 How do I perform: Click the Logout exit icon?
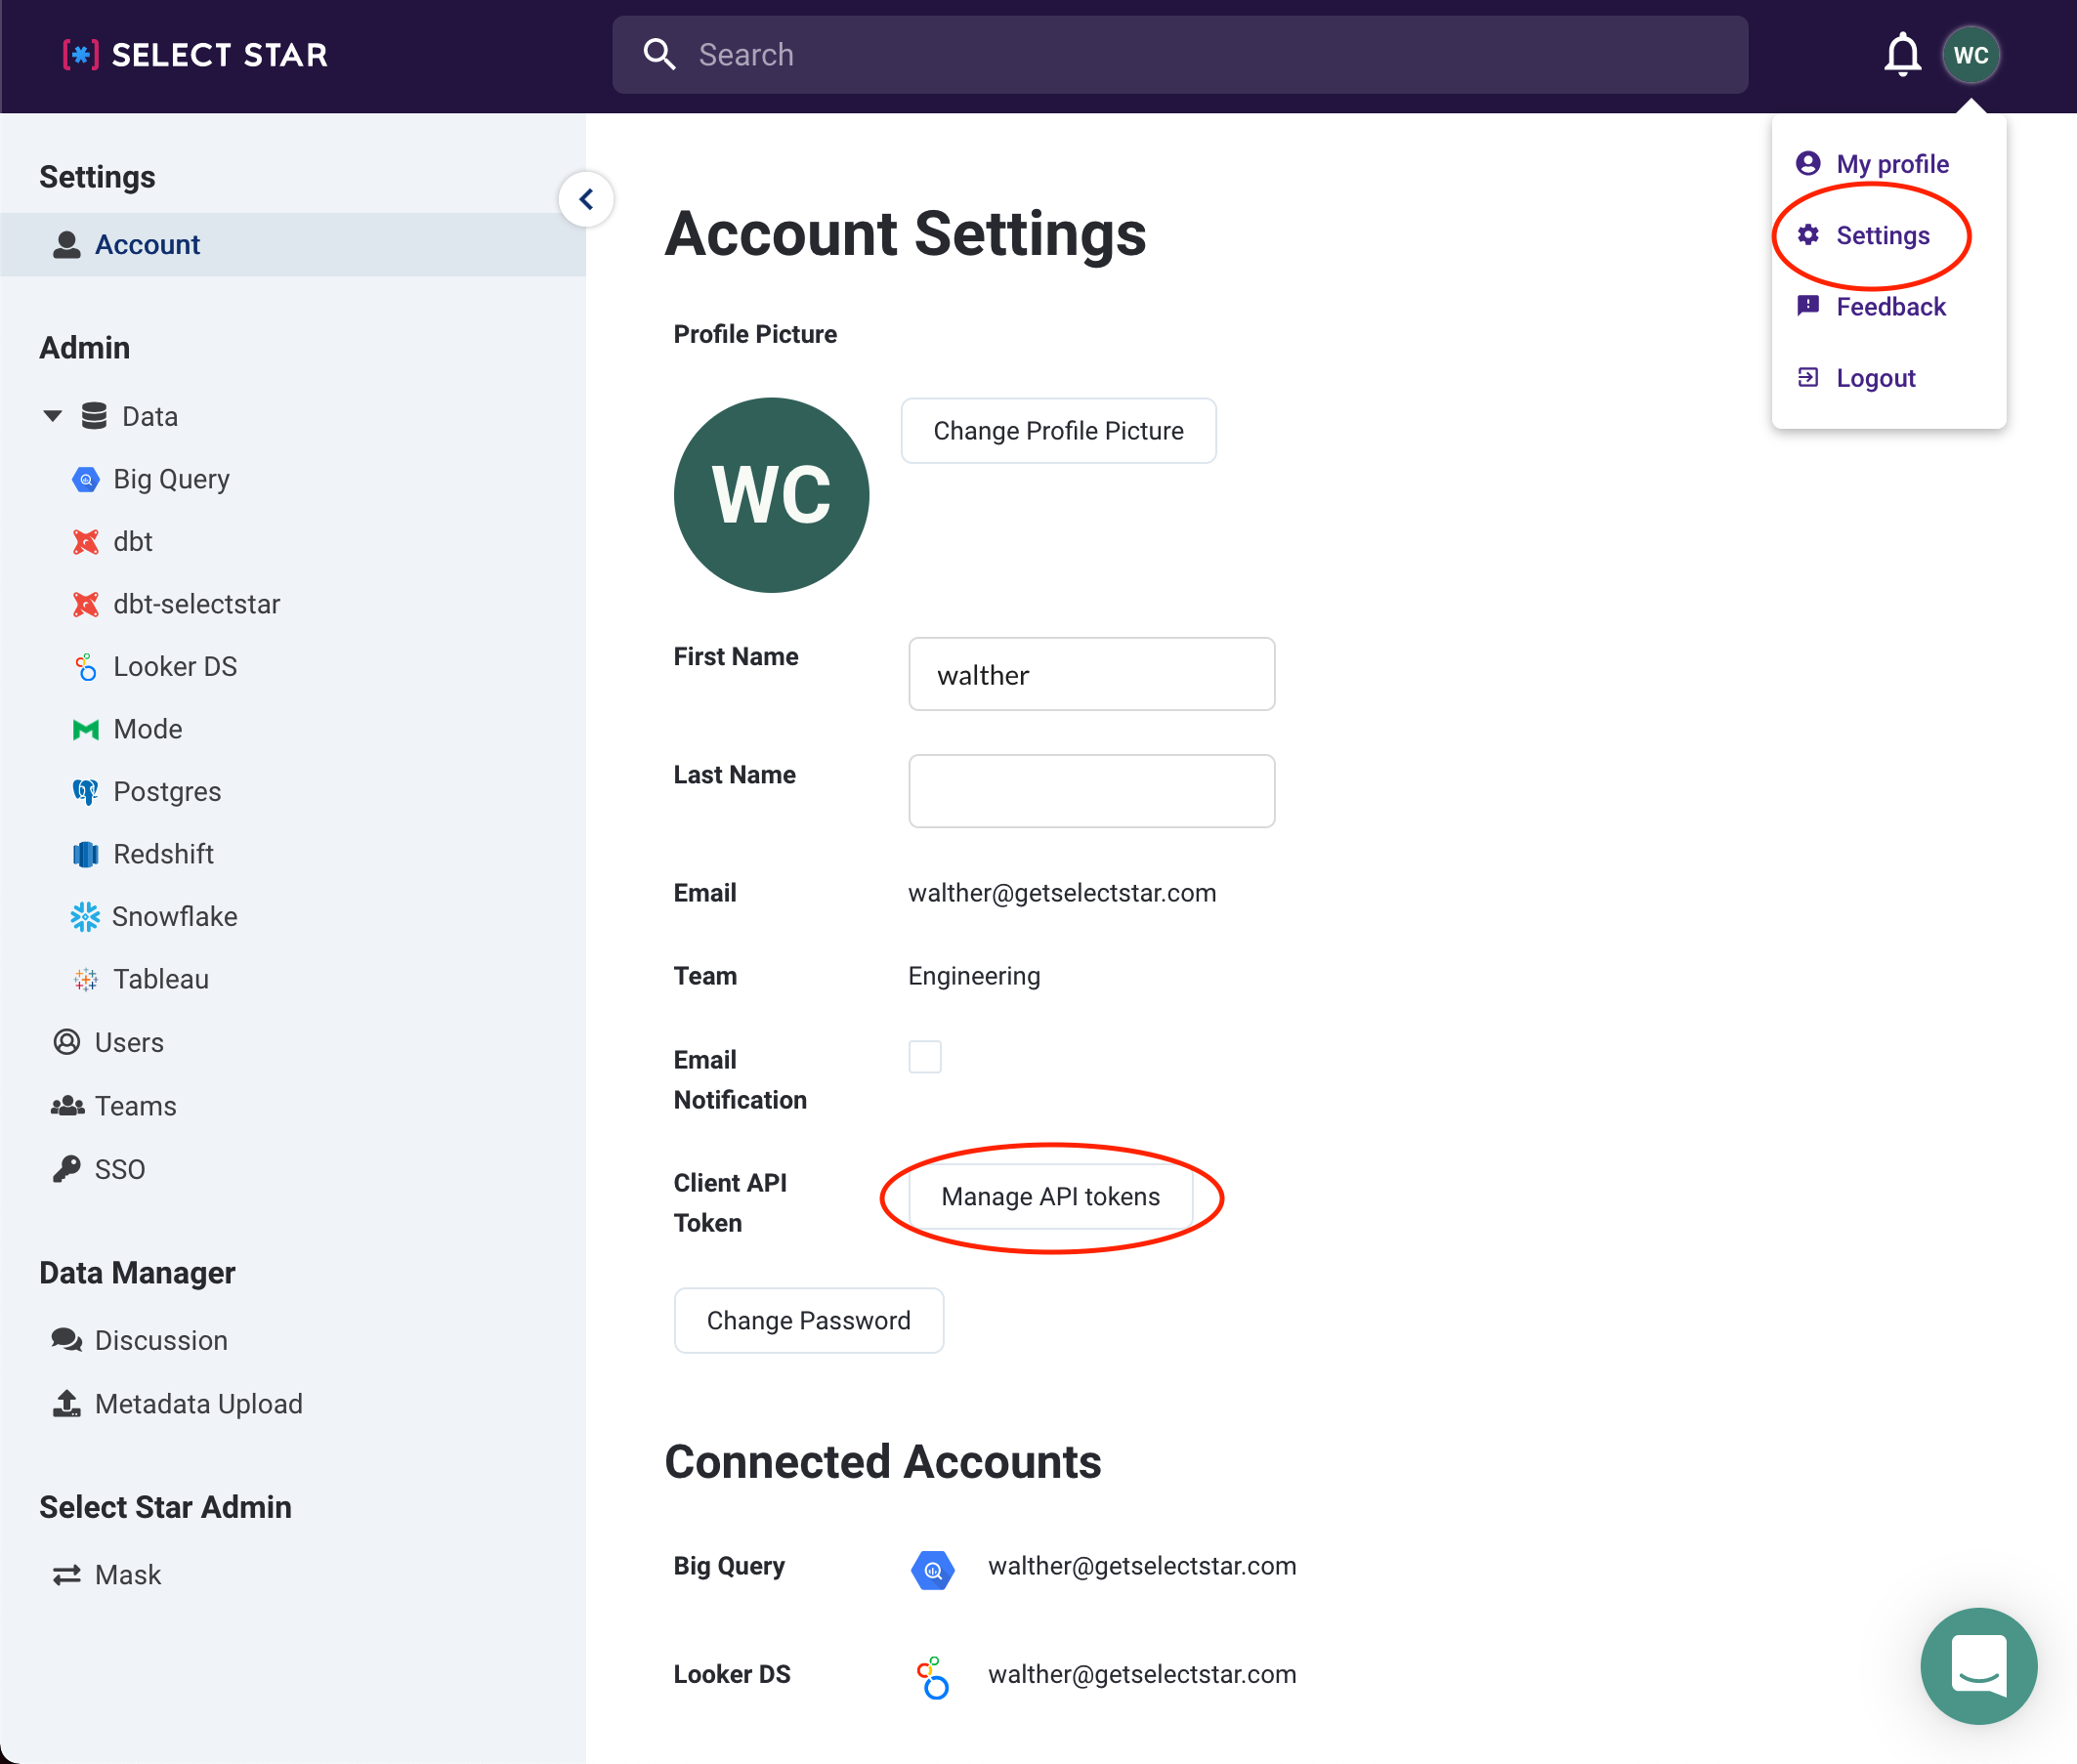tap(1807, 377)
